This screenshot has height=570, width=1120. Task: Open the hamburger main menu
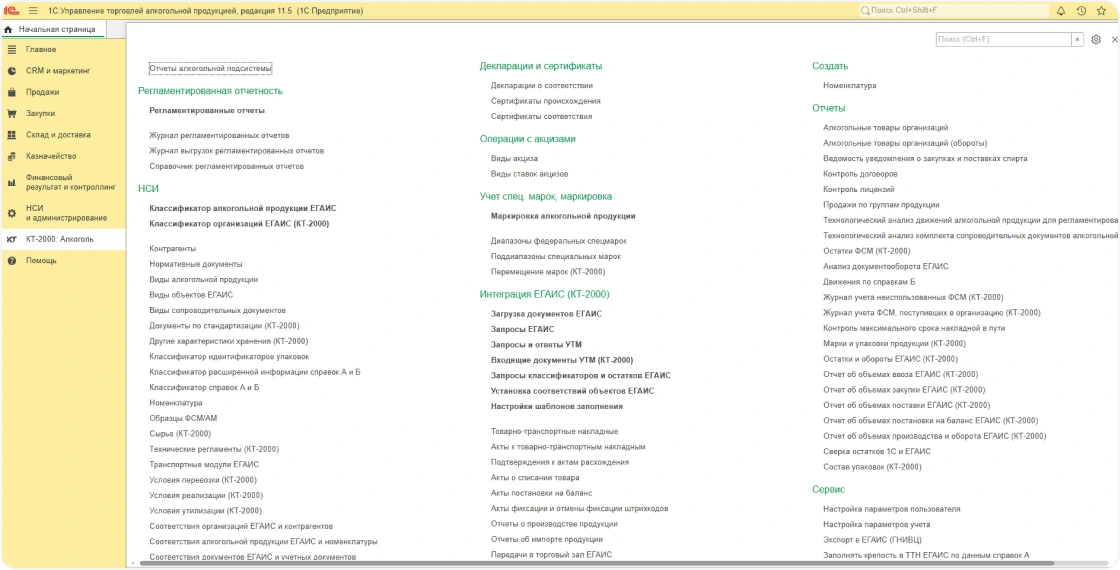point(33,11)
